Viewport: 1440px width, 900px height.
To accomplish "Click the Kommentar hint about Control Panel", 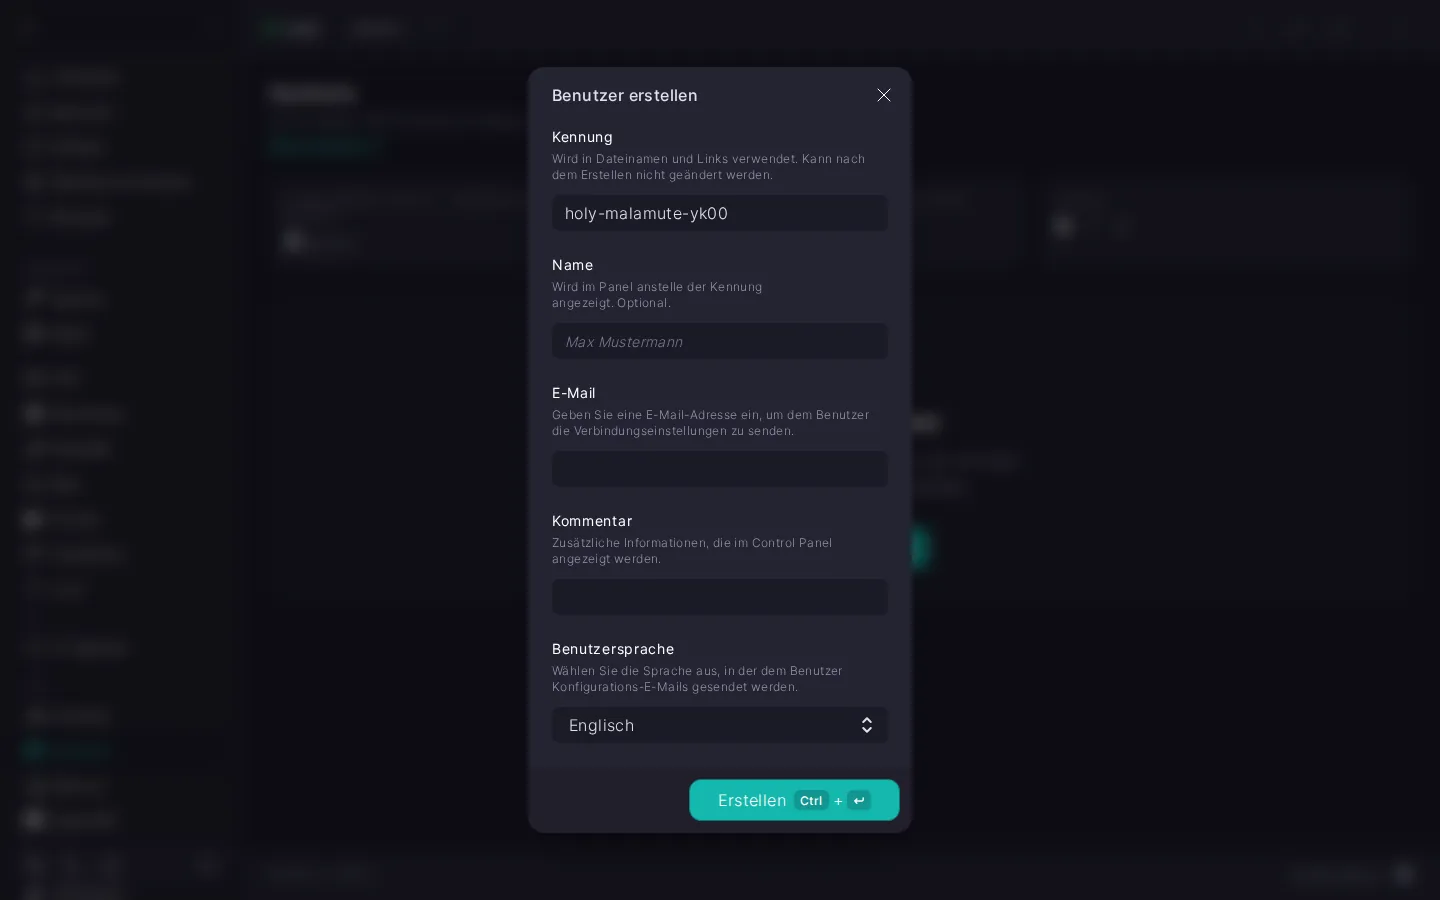I will click(692, 551).
